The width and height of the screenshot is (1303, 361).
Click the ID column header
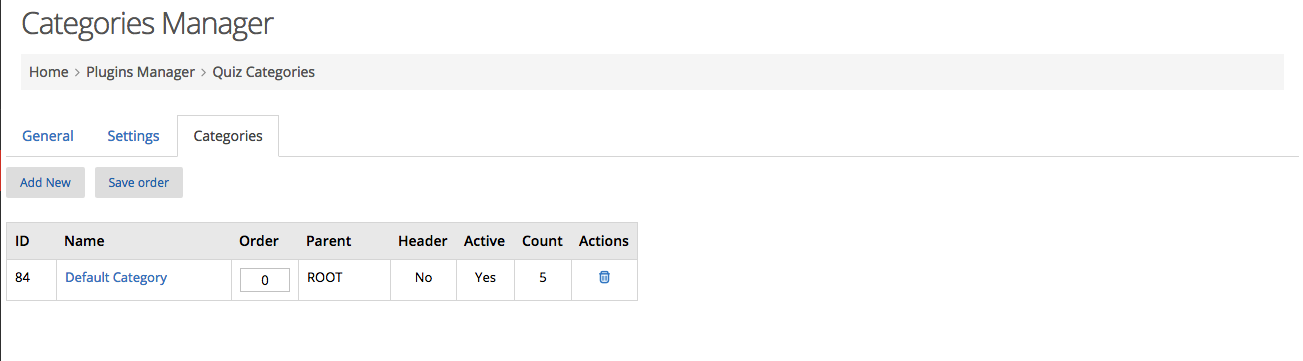[x=22, y=241]
